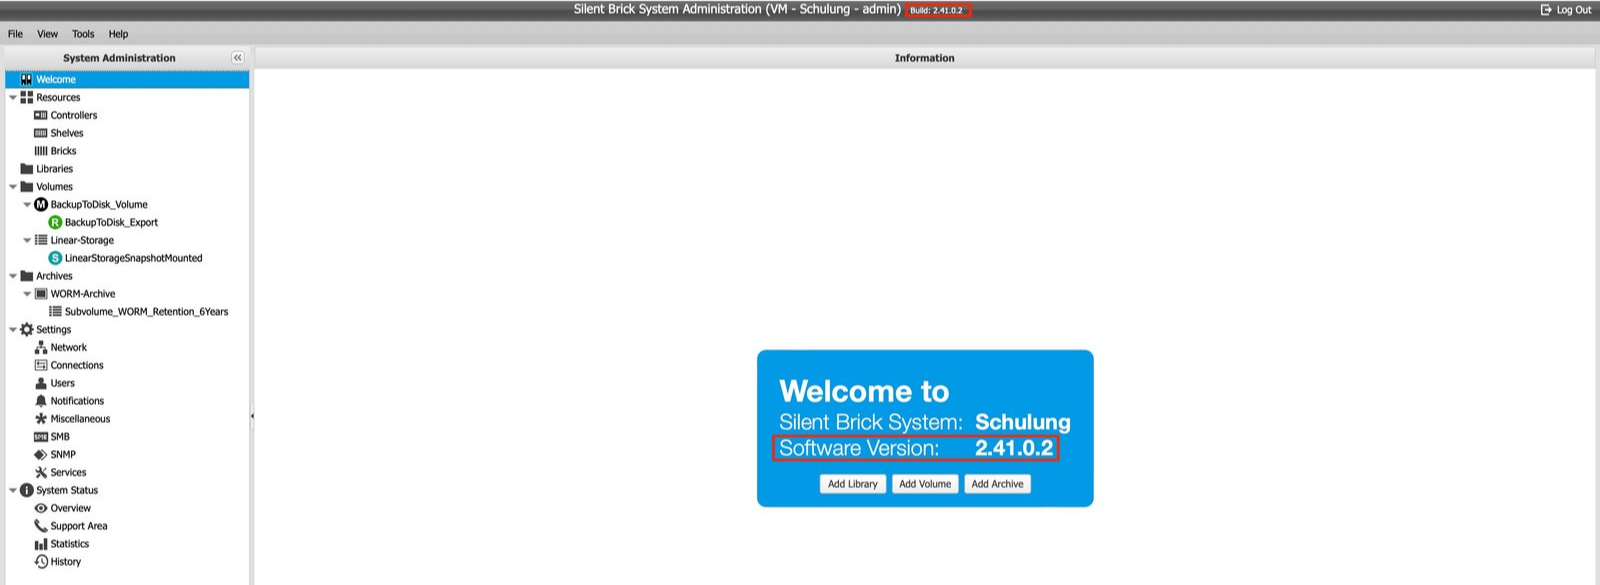Viewport: 1600px width, 585px height.
Task: Click the LinearStorageSnapshotMounted snapshot icon
Action: tap(55, 258)
